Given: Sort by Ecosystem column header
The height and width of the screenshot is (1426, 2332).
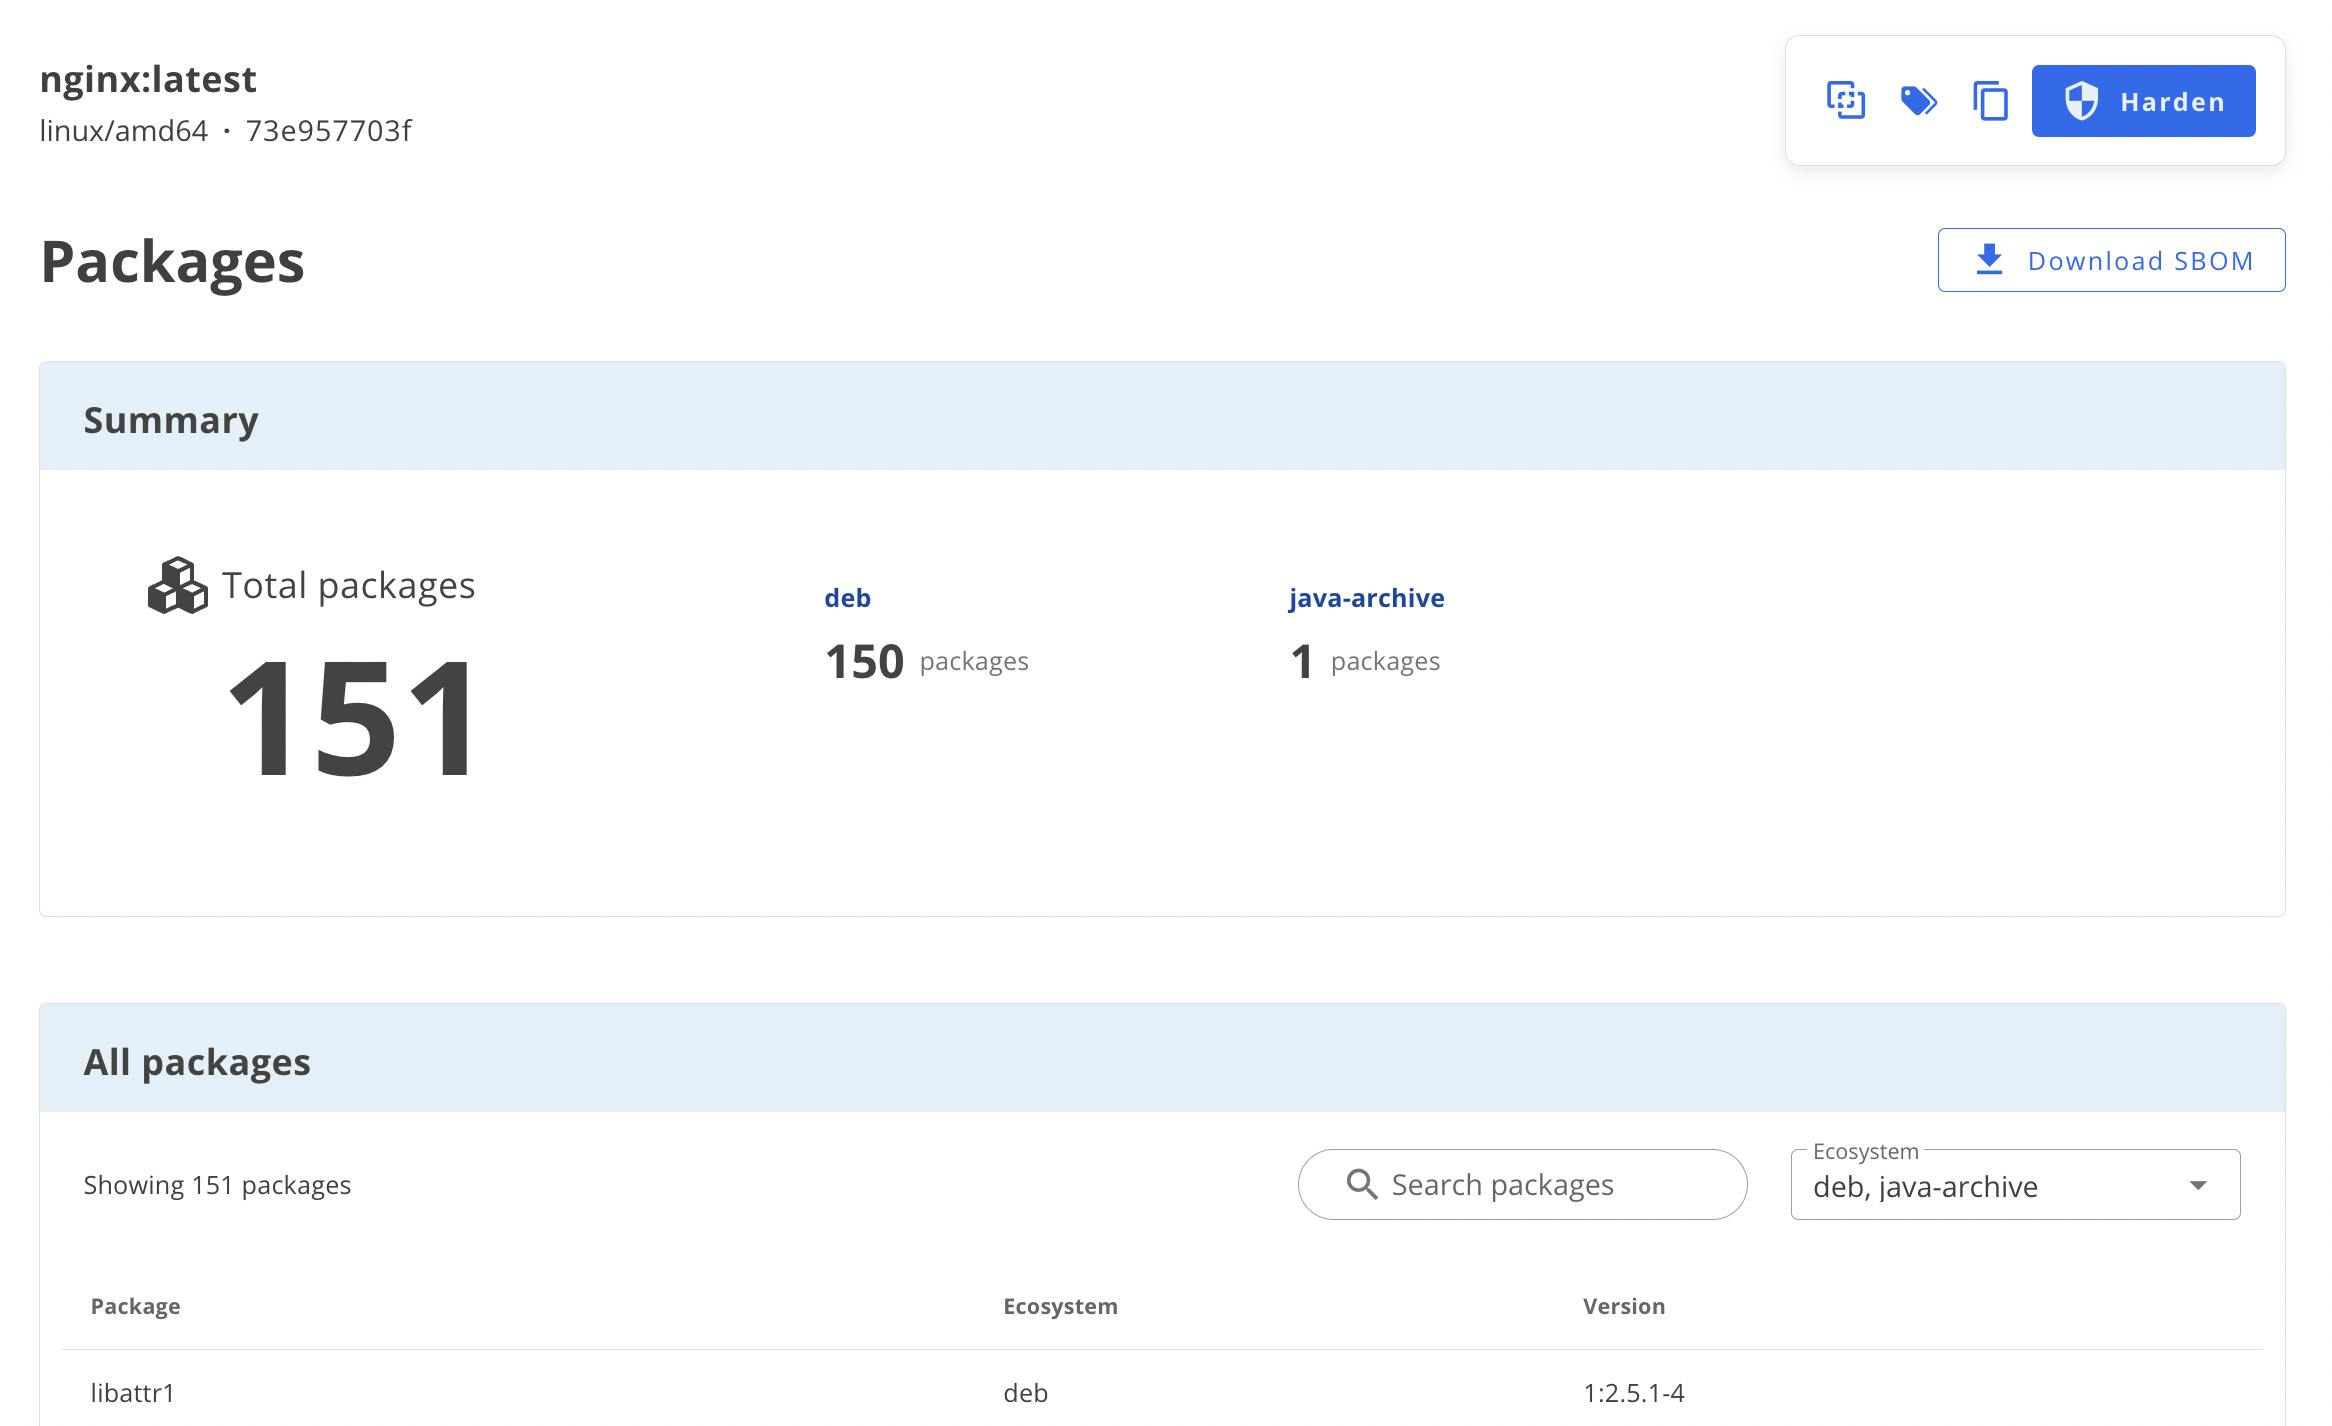Looking at the screenshot, I should pyautogui.click(x=1060, y=1306).
